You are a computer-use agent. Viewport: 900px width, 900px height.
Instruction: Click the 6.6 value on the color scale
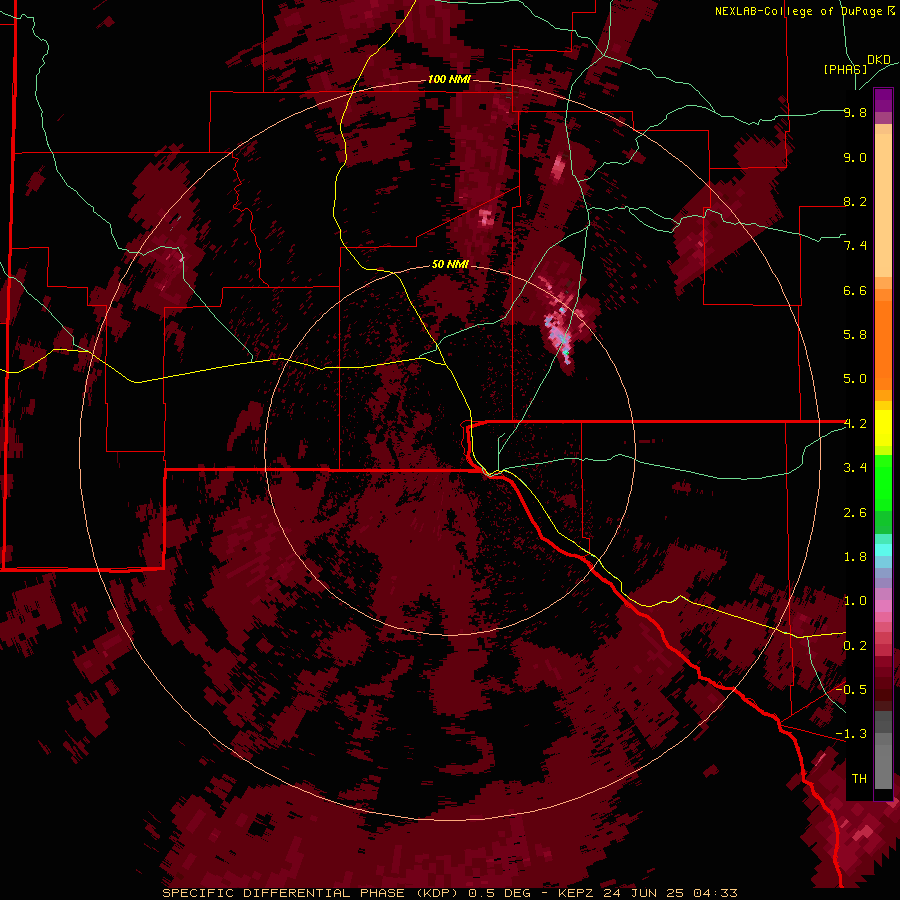pyautogui.click(x=855, y=290)
